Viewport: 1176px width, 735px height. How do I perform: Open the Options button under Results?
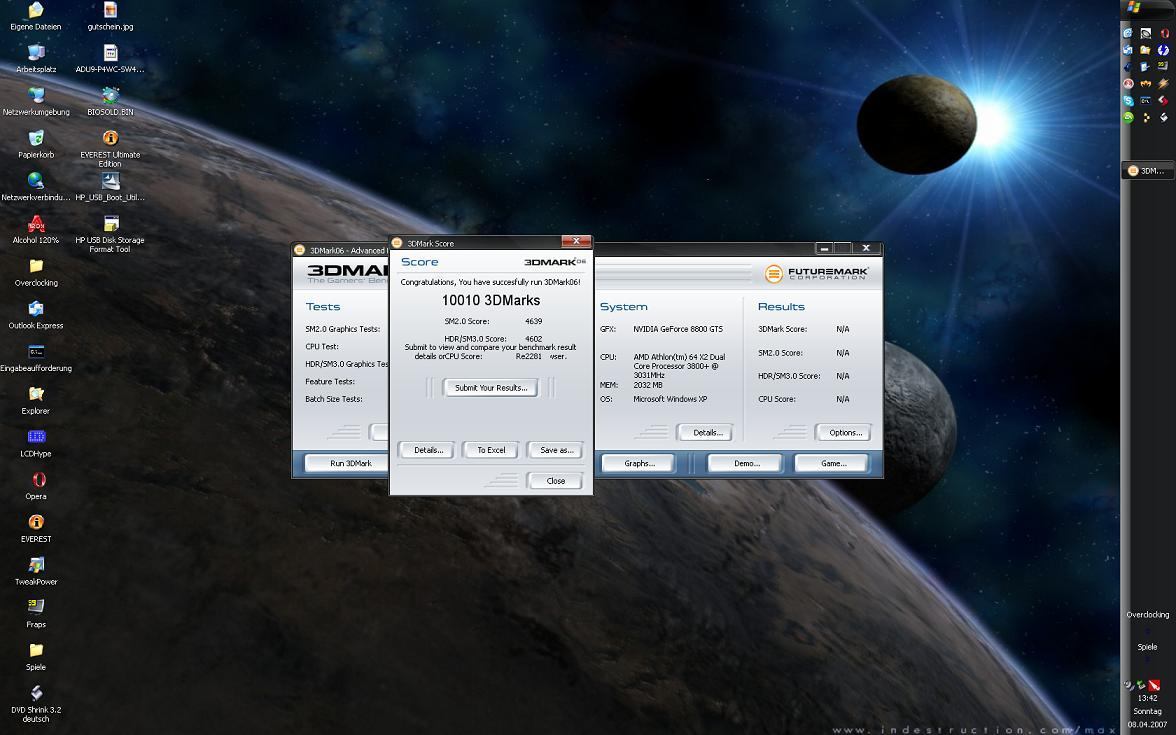point(845,433)
